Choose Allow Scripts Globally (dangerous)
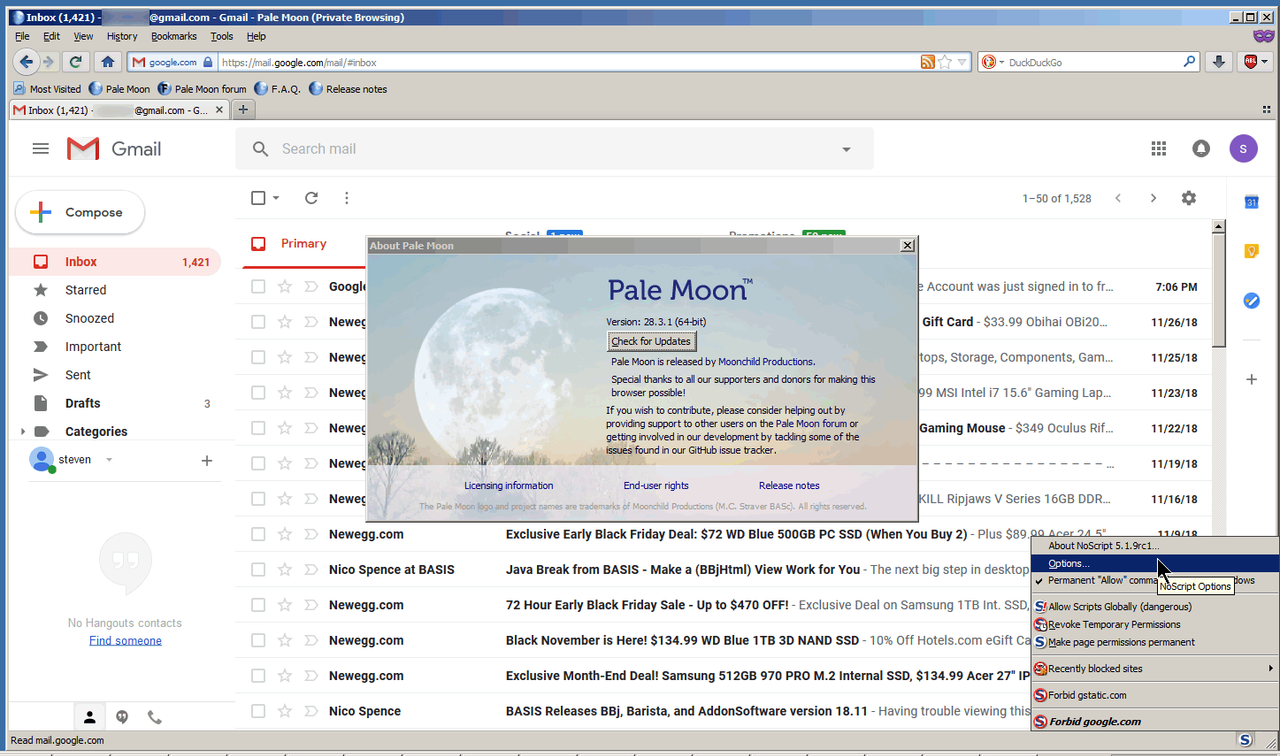Image resolution: width=1280 pixels, height=756 pixels. (1155, 607)
